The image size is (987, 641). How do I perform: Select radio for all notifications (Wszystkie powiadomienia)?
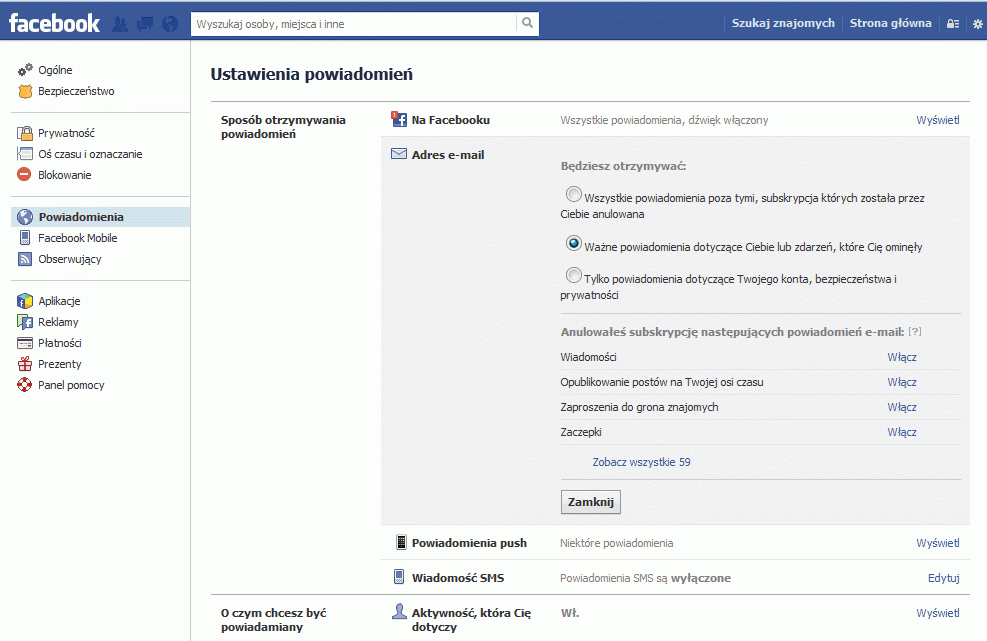(x=573, y=194)
